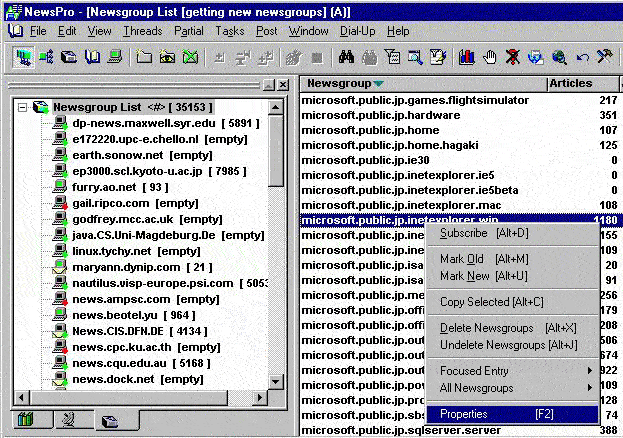
Task: Click the blue undo arrow icon
Action: 582,58
